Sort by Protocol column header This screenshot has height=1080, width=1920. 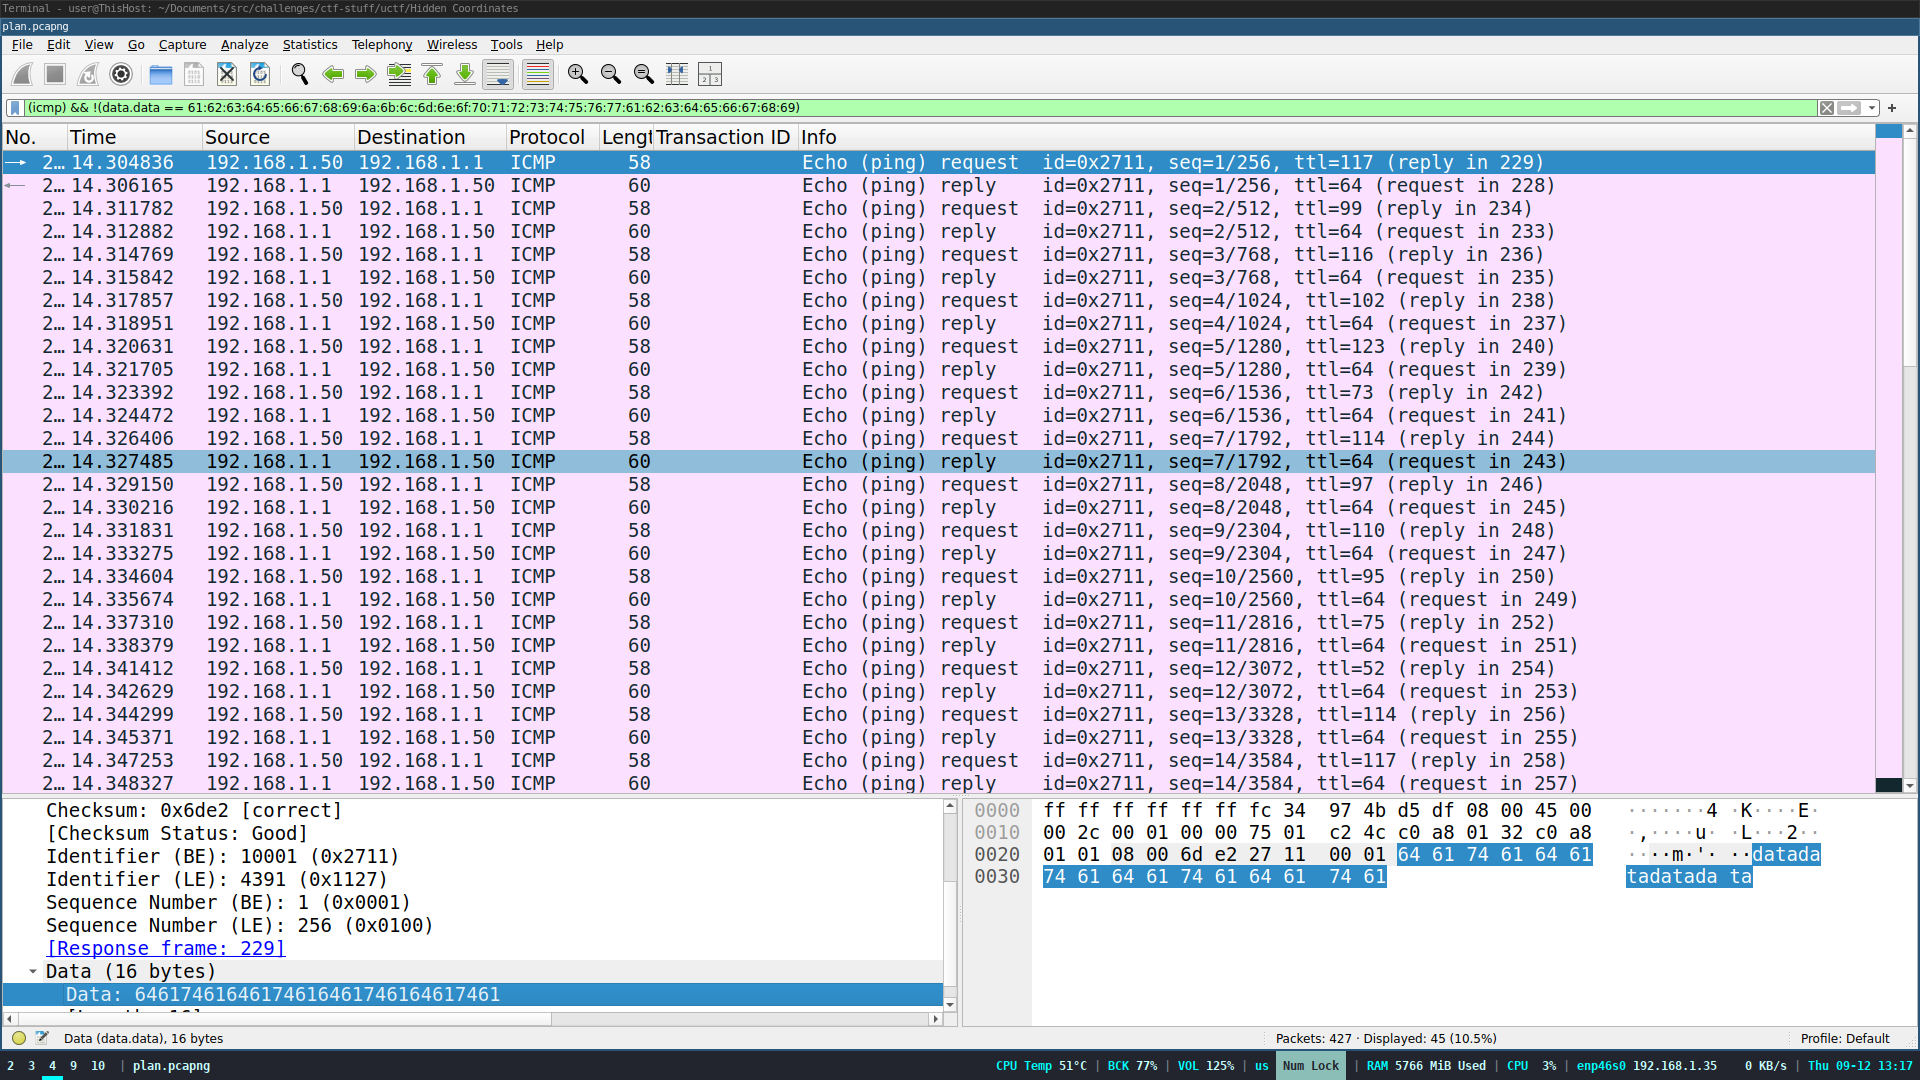pos(552,137)
